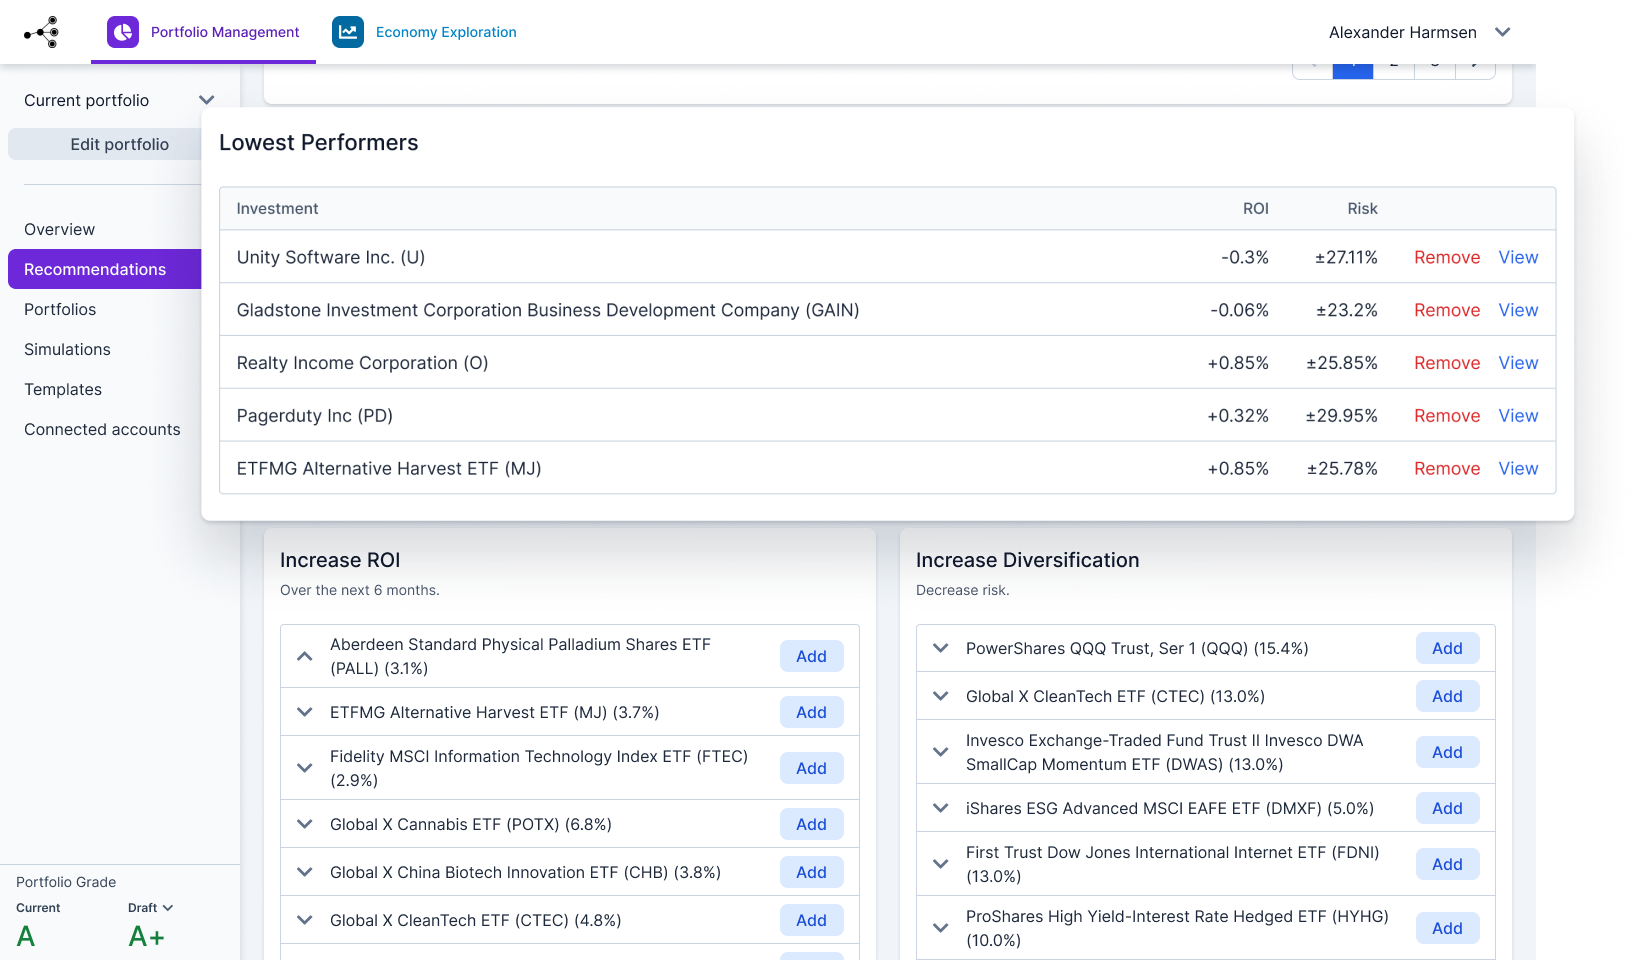This screenshot has height=960, width=1643.
Task: Remove Gladstone Investment Corporation (GAIN)
Action: (x=1447, y=310)
